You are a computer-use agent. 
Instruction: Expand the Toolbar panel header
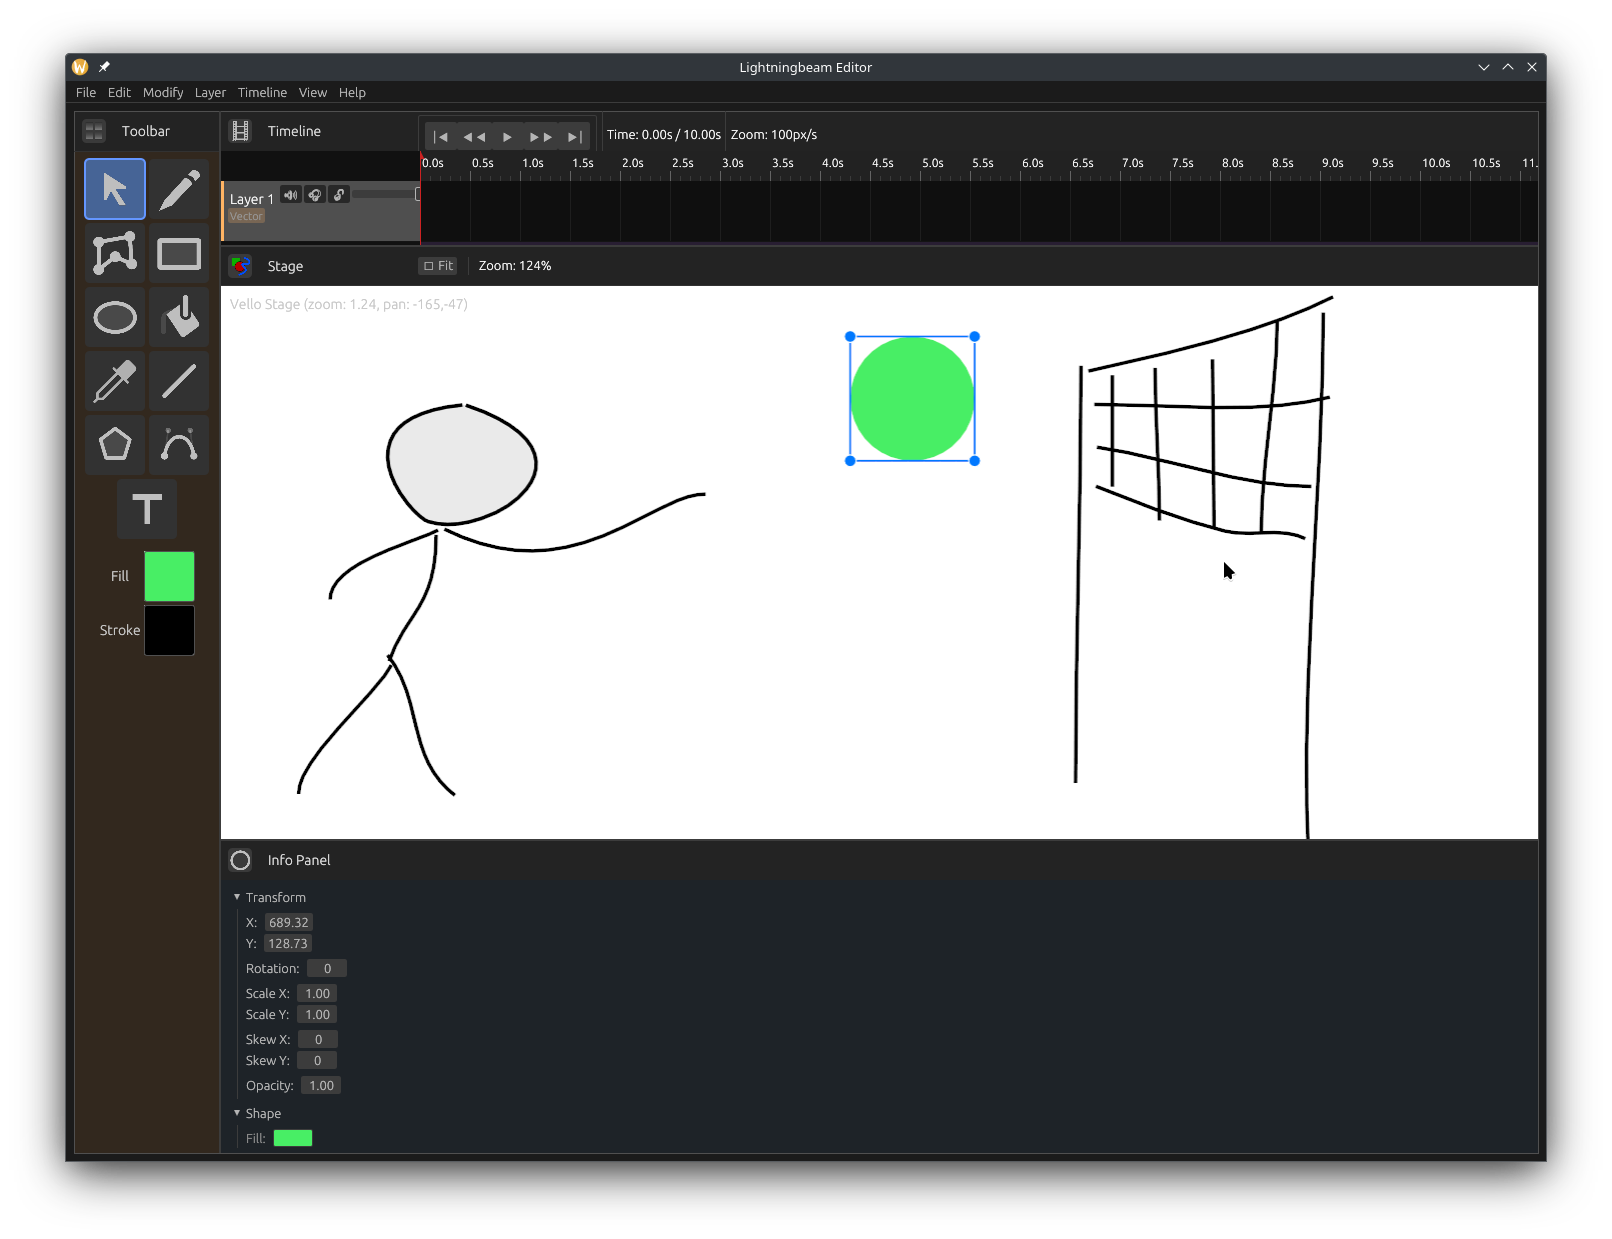click(x=93, y=130)
